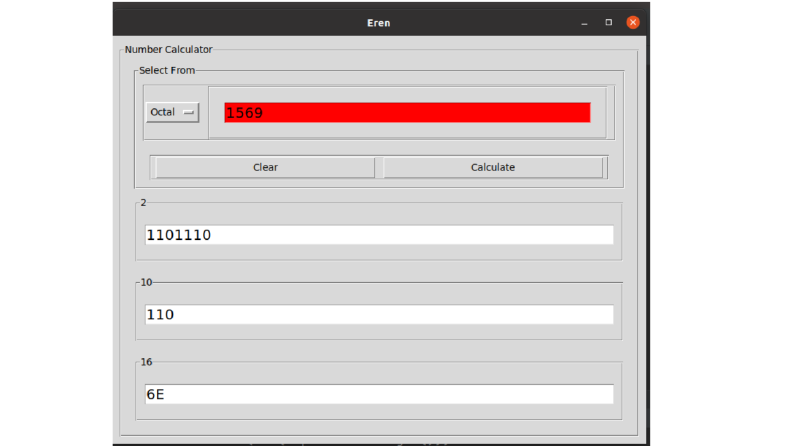The image size is (793, 446).
Task: Click the red input field showing 1569
Action: (x=407, y=112)
